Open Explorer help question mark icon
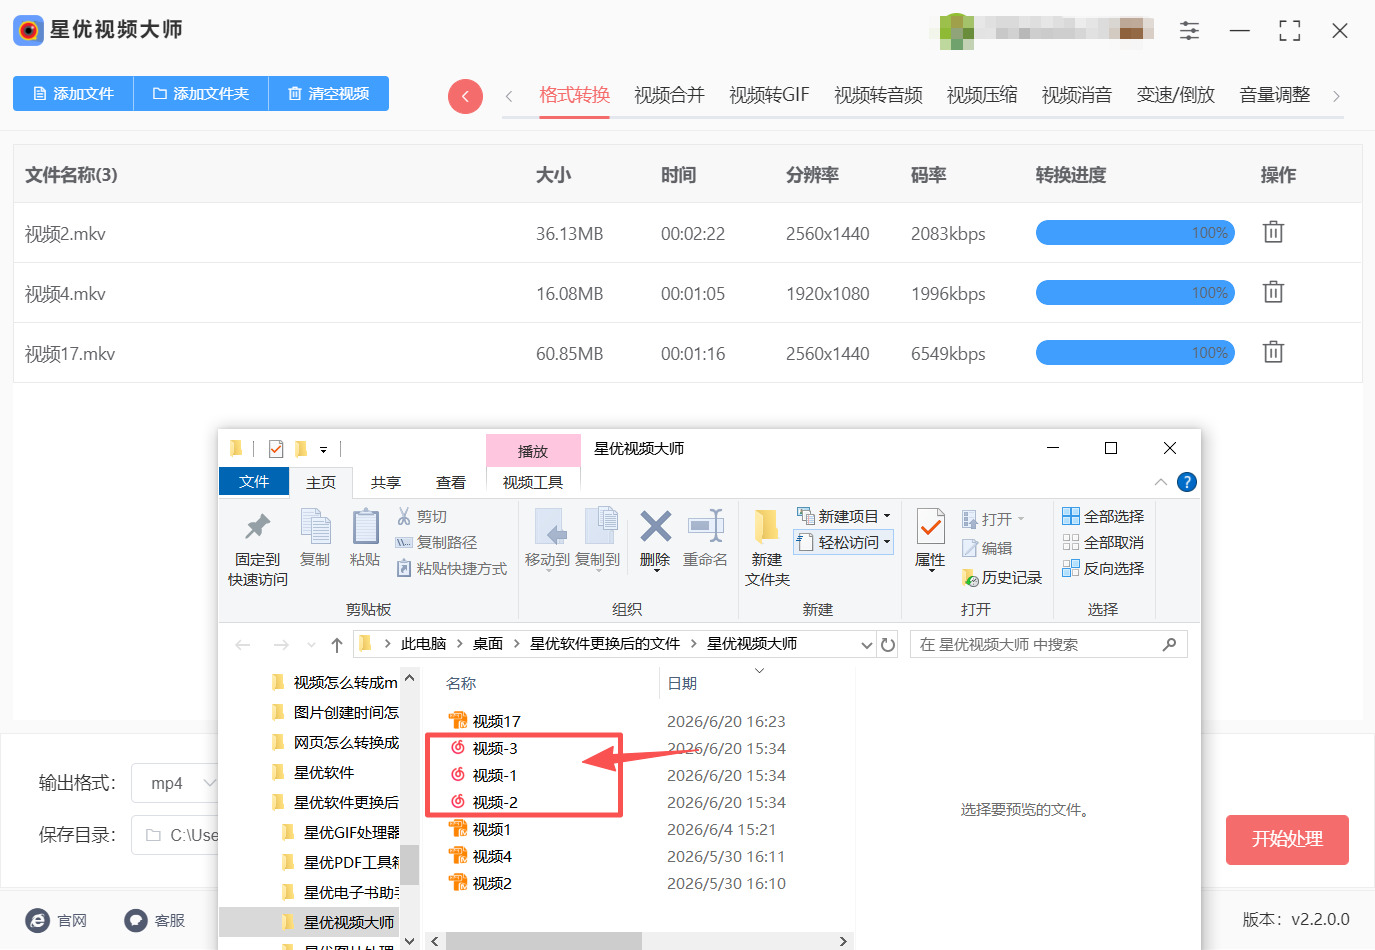1375x950 pixels. [1187, 482]
